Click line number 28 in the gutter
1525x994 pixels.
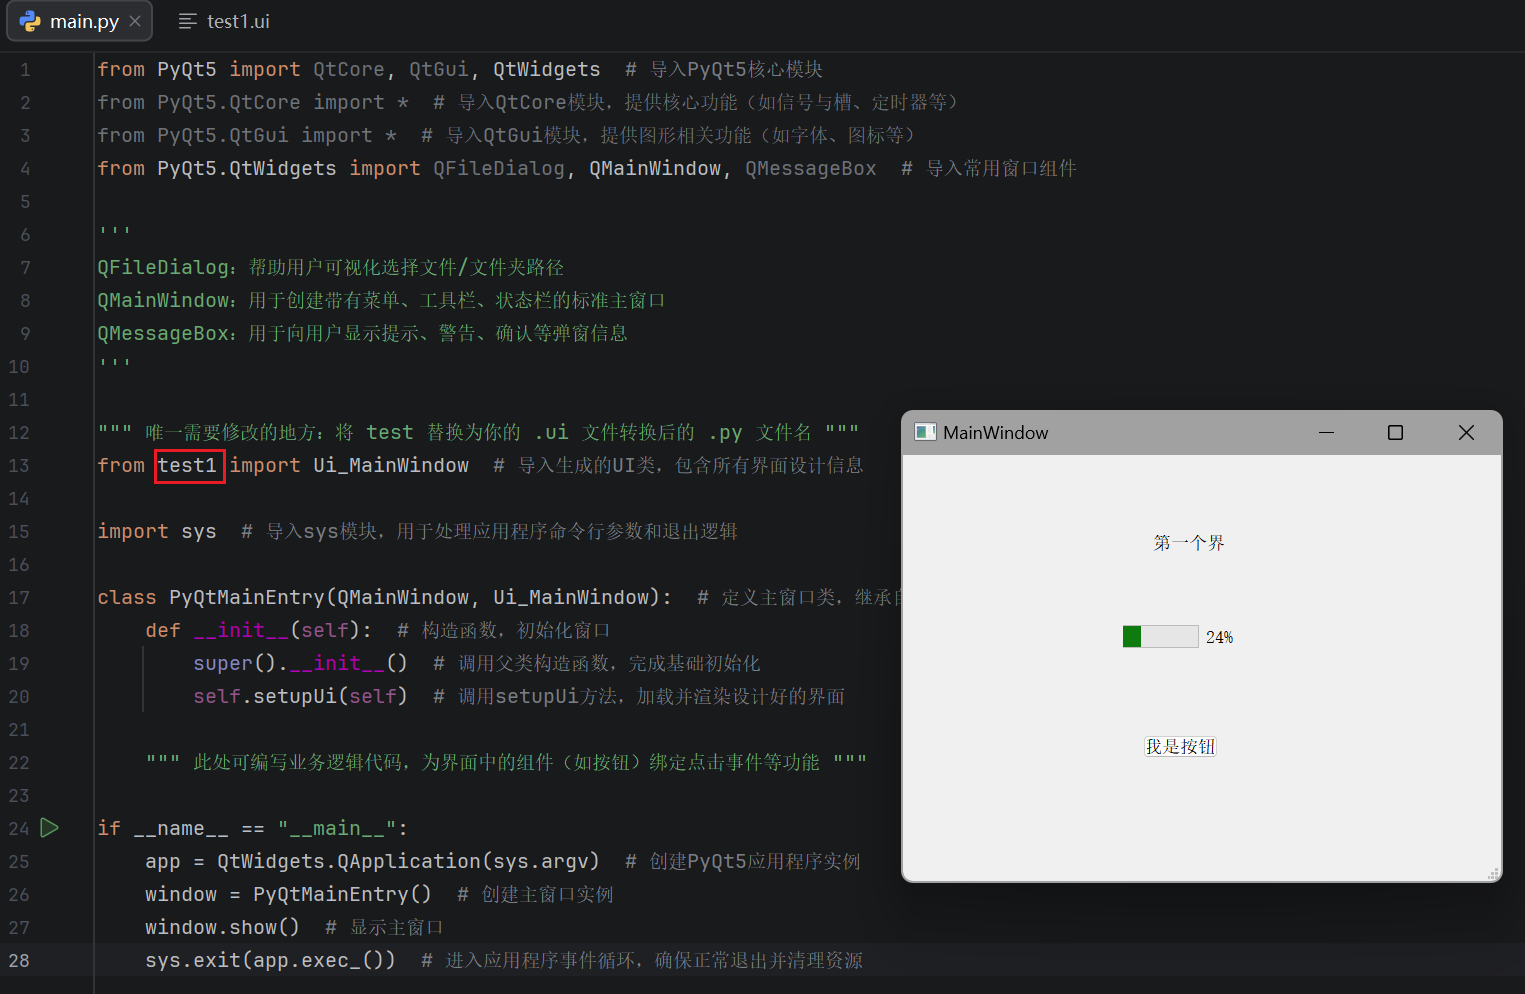coord(19,960)
